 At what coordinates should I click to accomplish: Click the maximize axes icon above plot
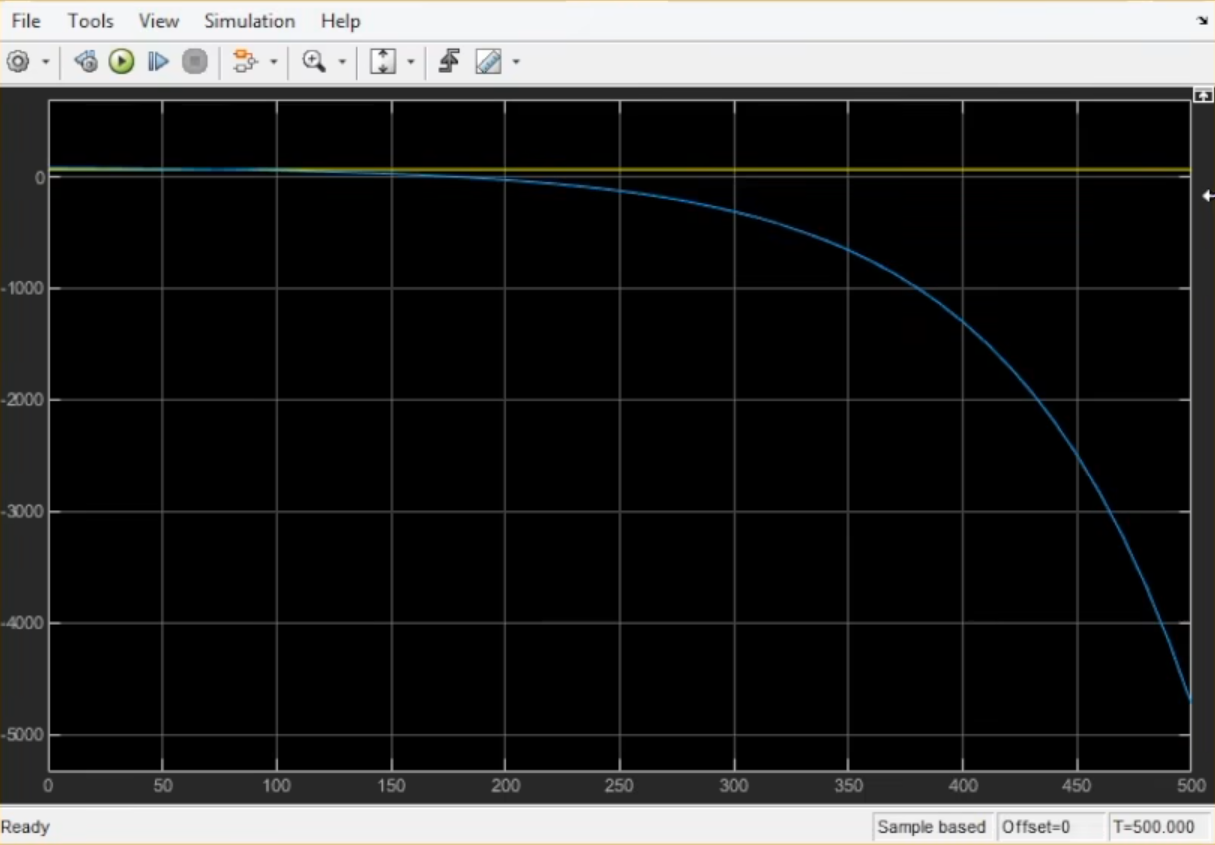click(1203, 95)
